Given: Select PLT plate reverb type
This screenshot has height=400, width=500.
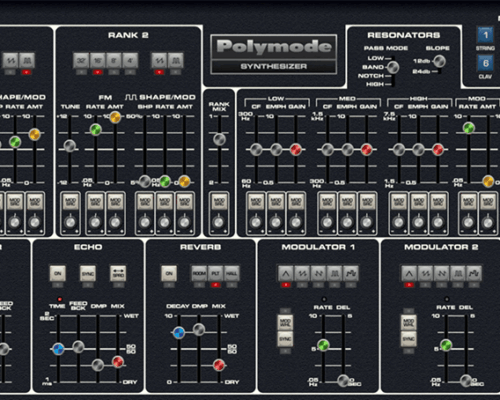Looking at the screenshot, I should click(x=215, y=273).
